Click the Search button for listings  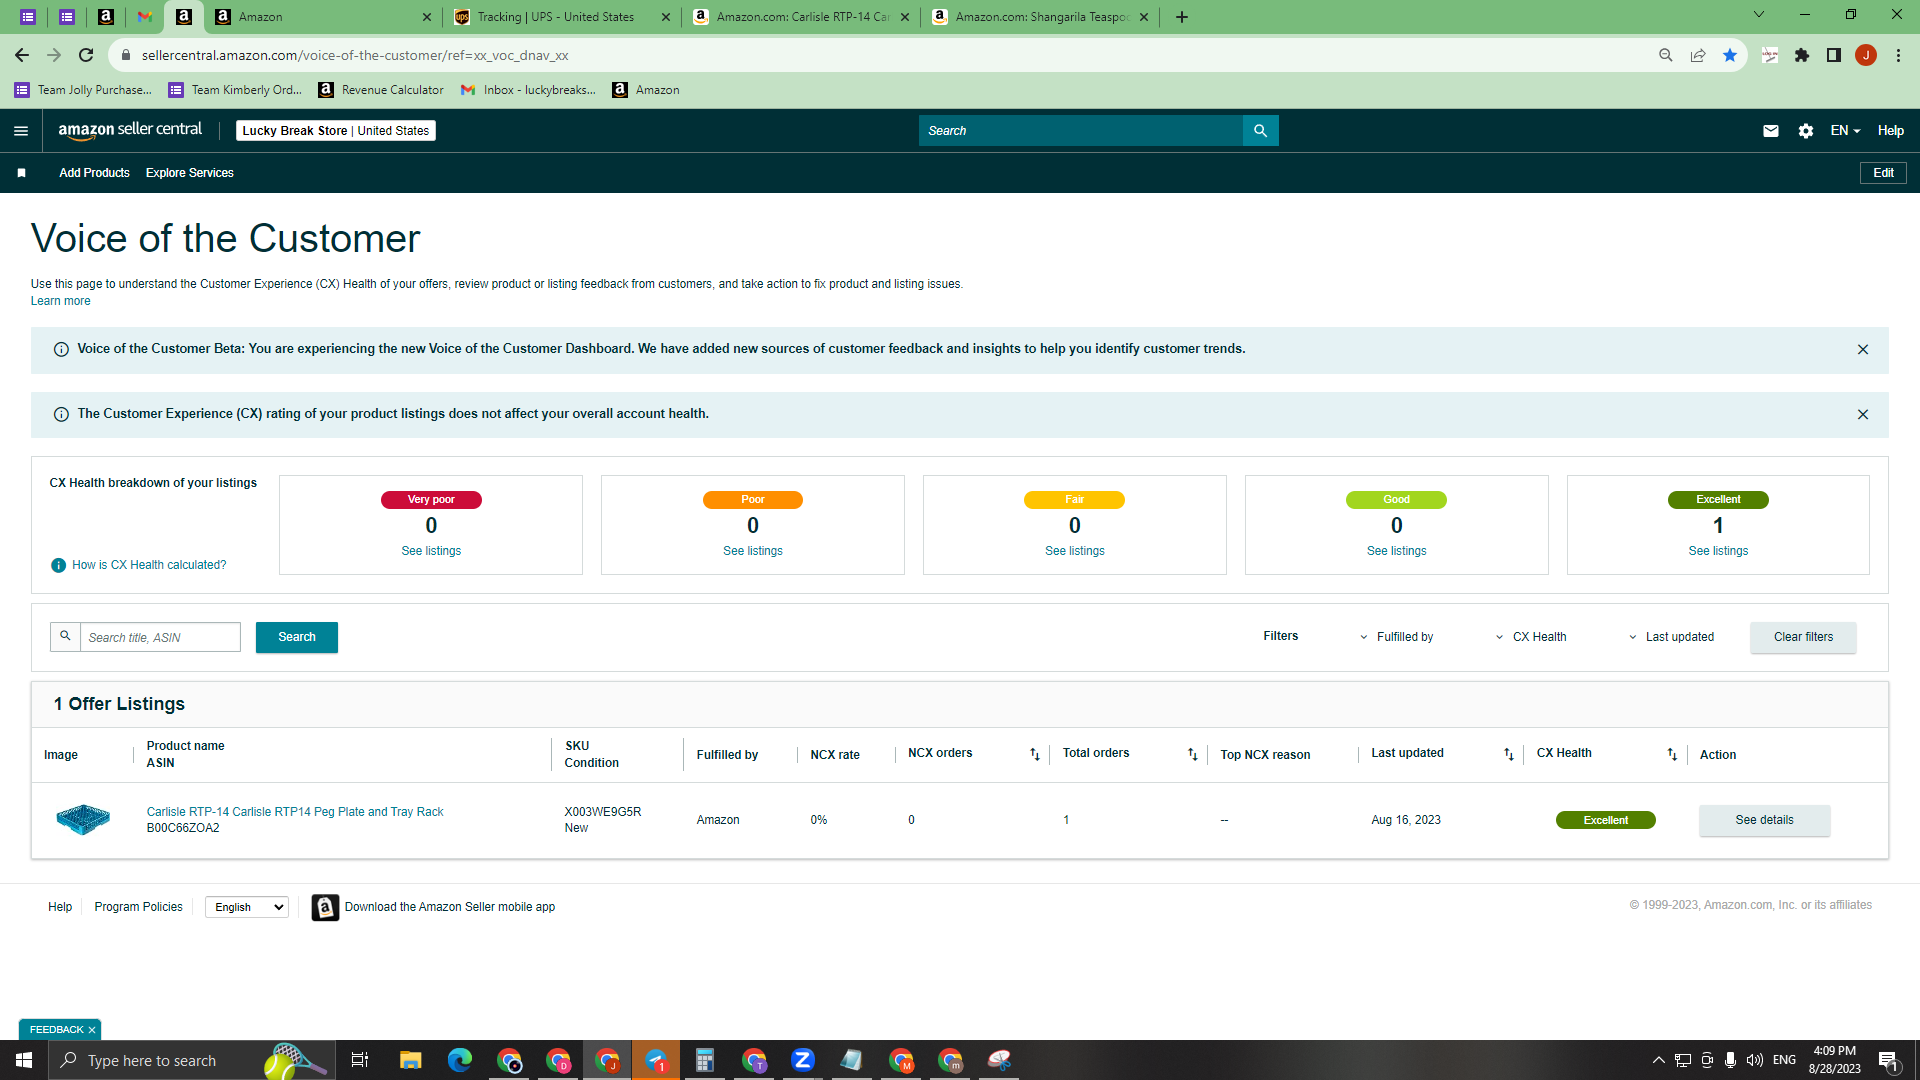click(x=297, y=638)
